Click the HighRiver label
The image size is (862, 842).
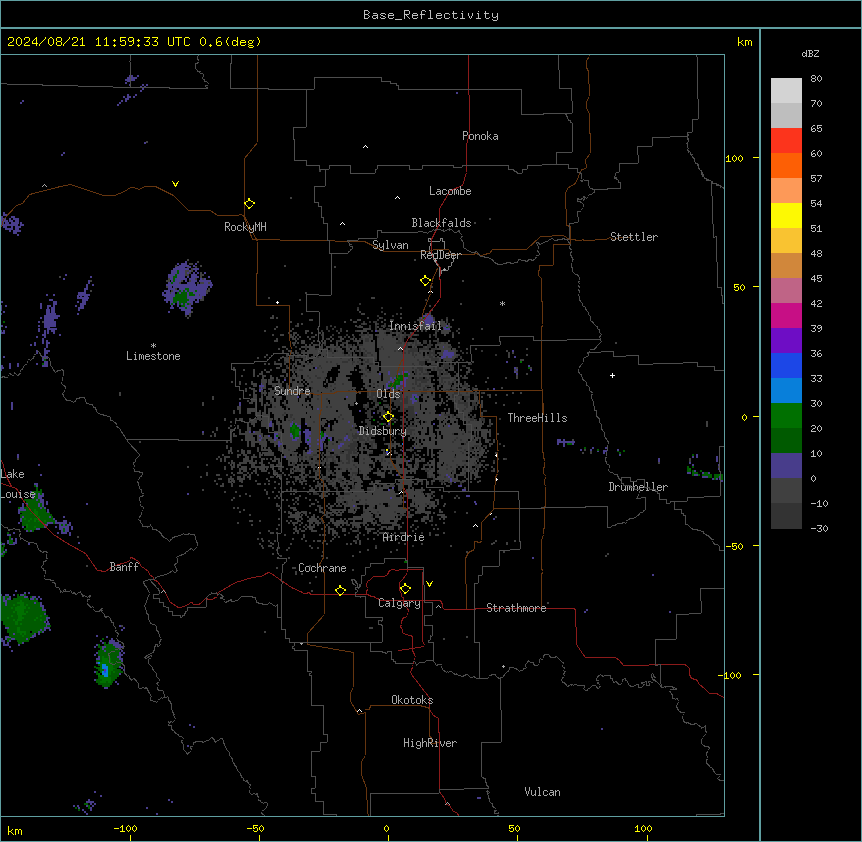(430, 743)
